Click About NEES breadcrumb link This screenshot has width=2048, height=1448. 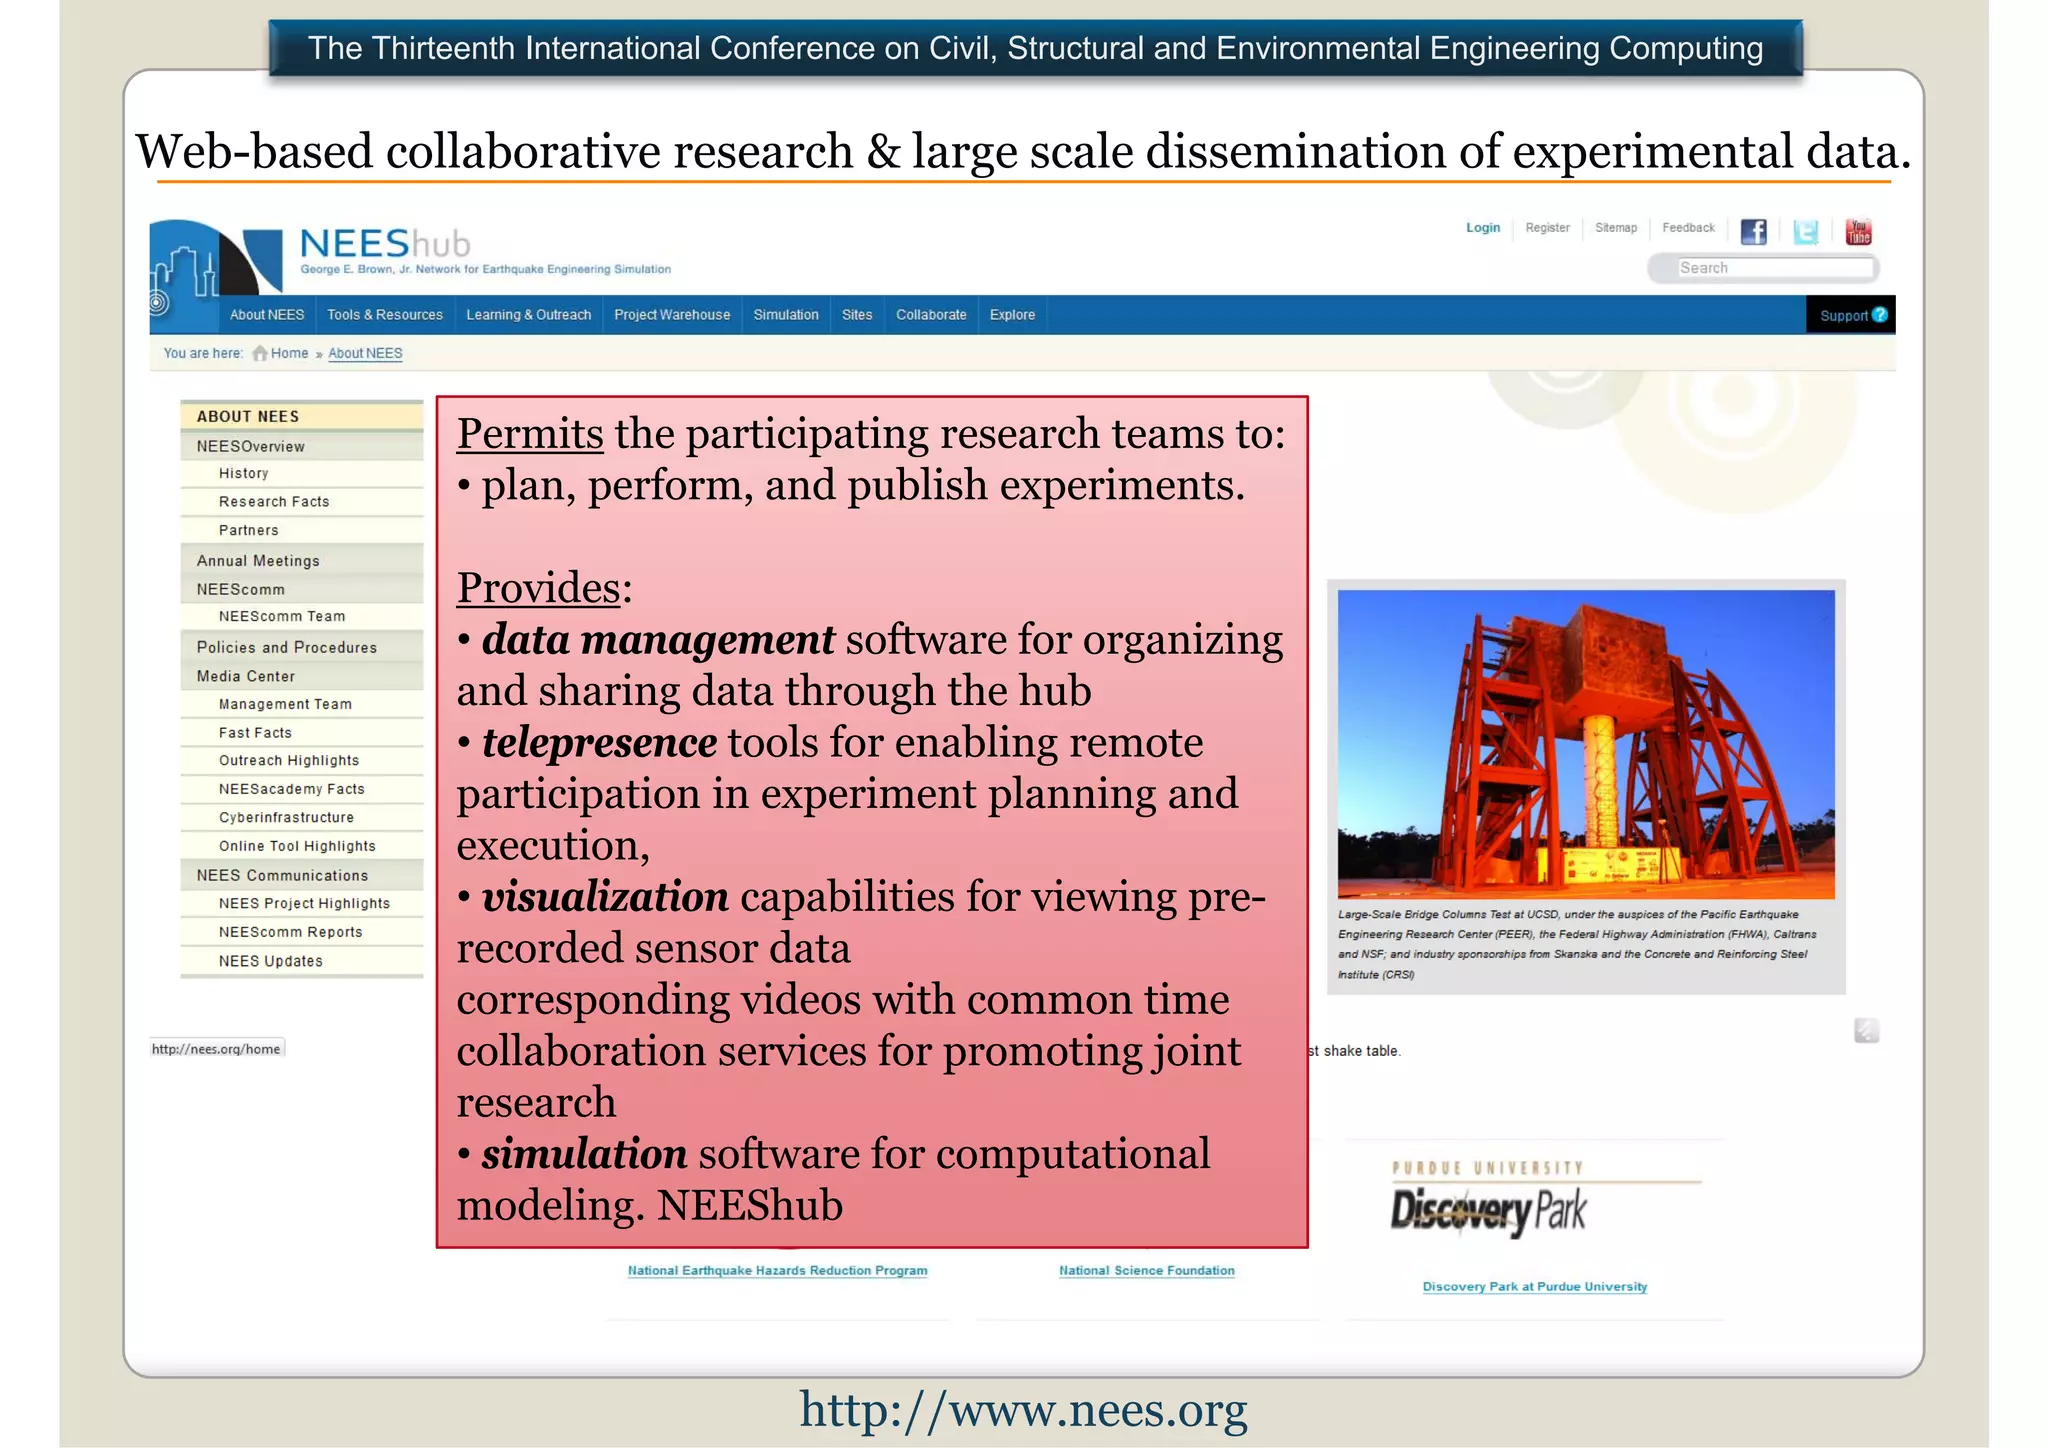pyautogui.click(x=365, y=353)
